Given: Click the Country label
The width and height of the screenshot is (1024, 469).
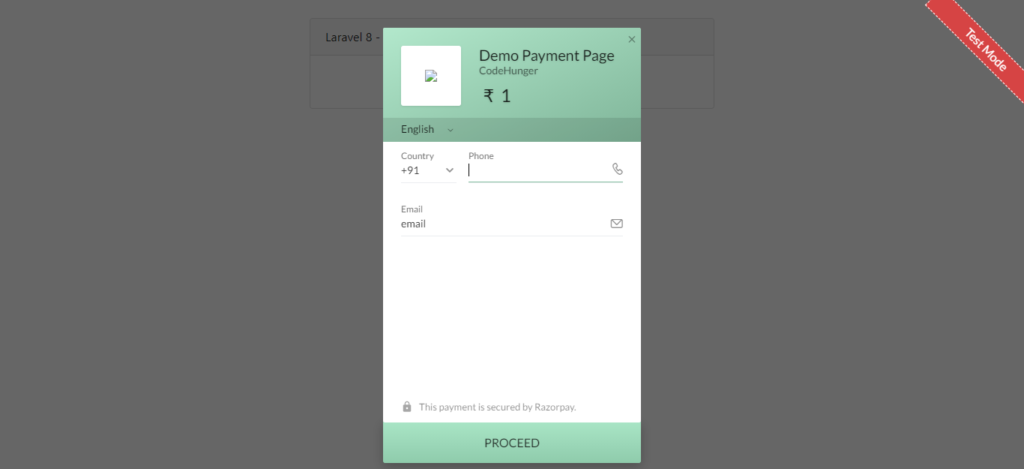Looking at the screenshot, I should (x=417, y=156).
